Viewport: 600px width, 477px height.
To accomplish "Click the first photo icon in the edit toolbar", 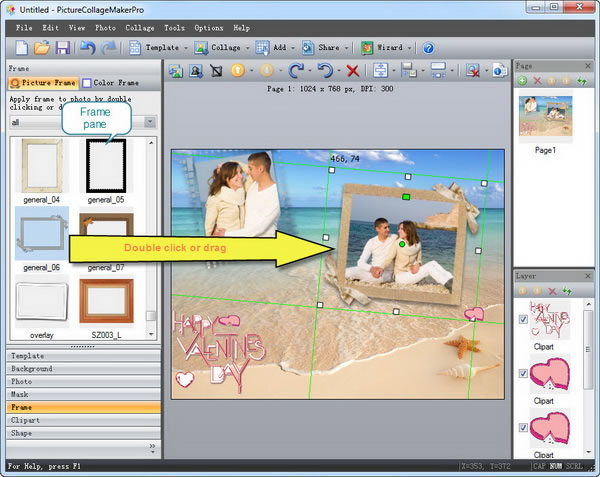I will 176,71.
